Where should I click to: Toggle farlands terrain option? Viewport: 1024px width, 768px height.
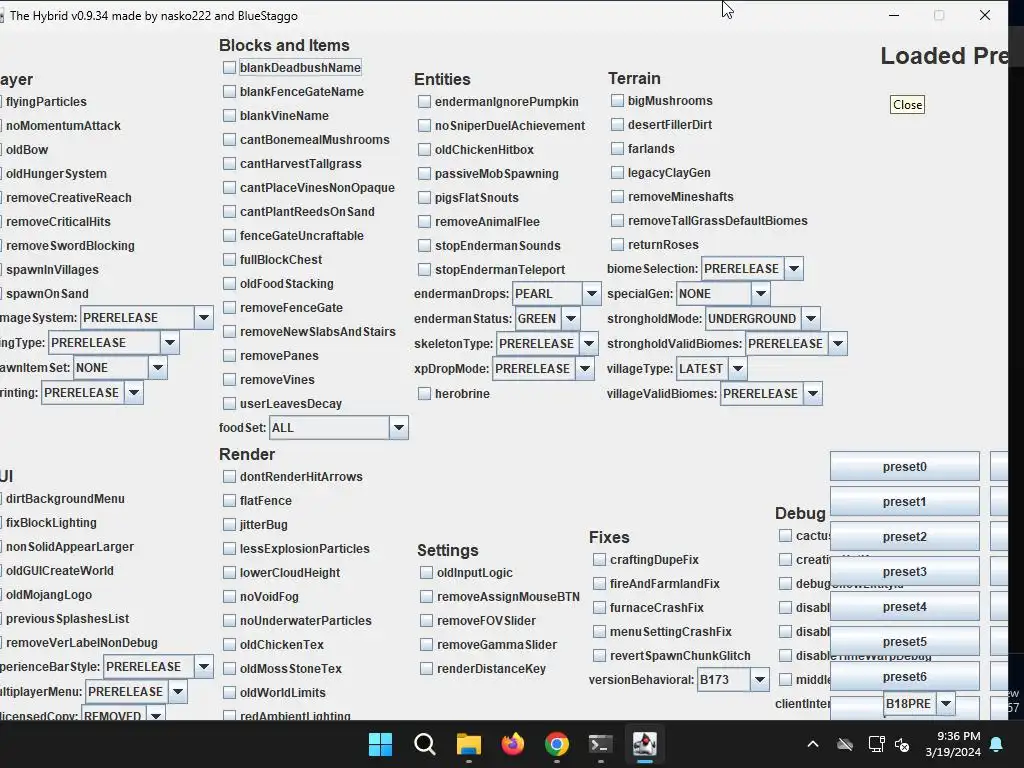[x=617, y=148]
